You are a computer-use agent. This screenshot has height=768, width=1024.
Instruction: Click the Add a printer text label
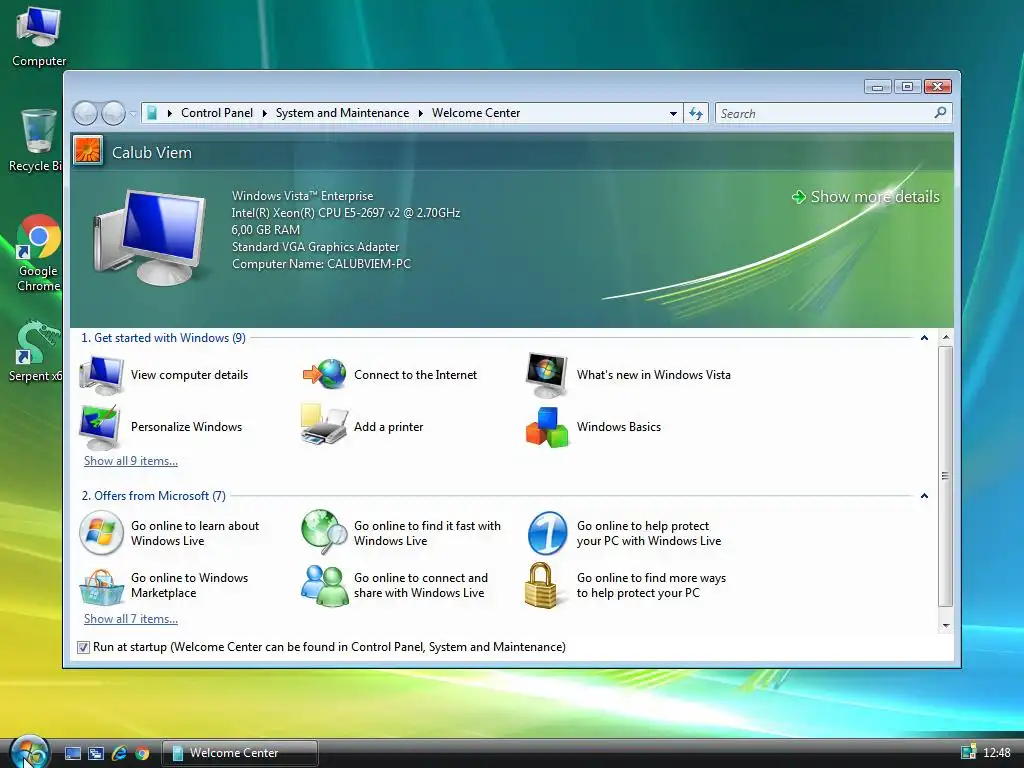(x=389, y=426)
